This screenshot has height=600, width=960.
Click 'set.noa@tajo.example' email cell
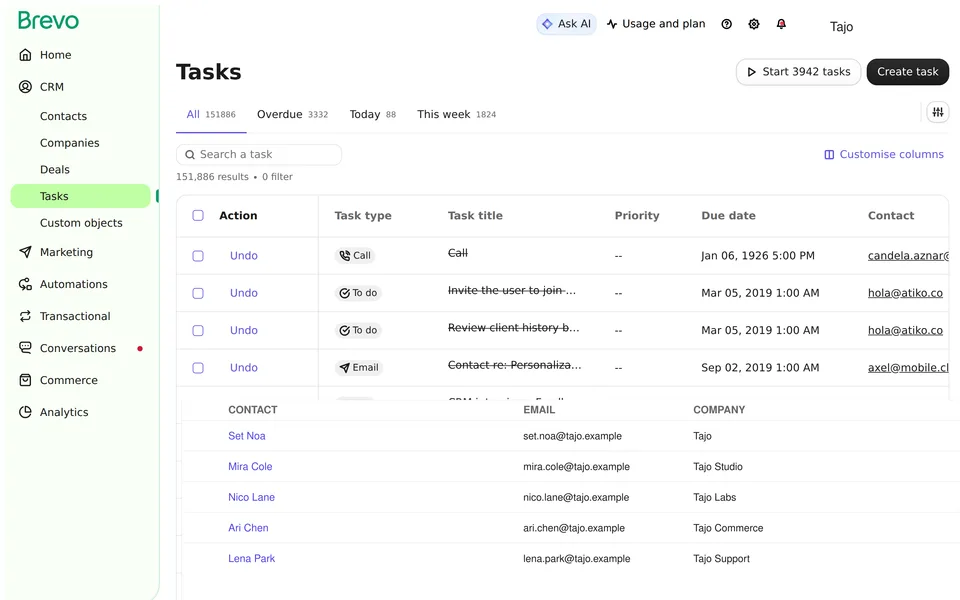pos(572,436)
